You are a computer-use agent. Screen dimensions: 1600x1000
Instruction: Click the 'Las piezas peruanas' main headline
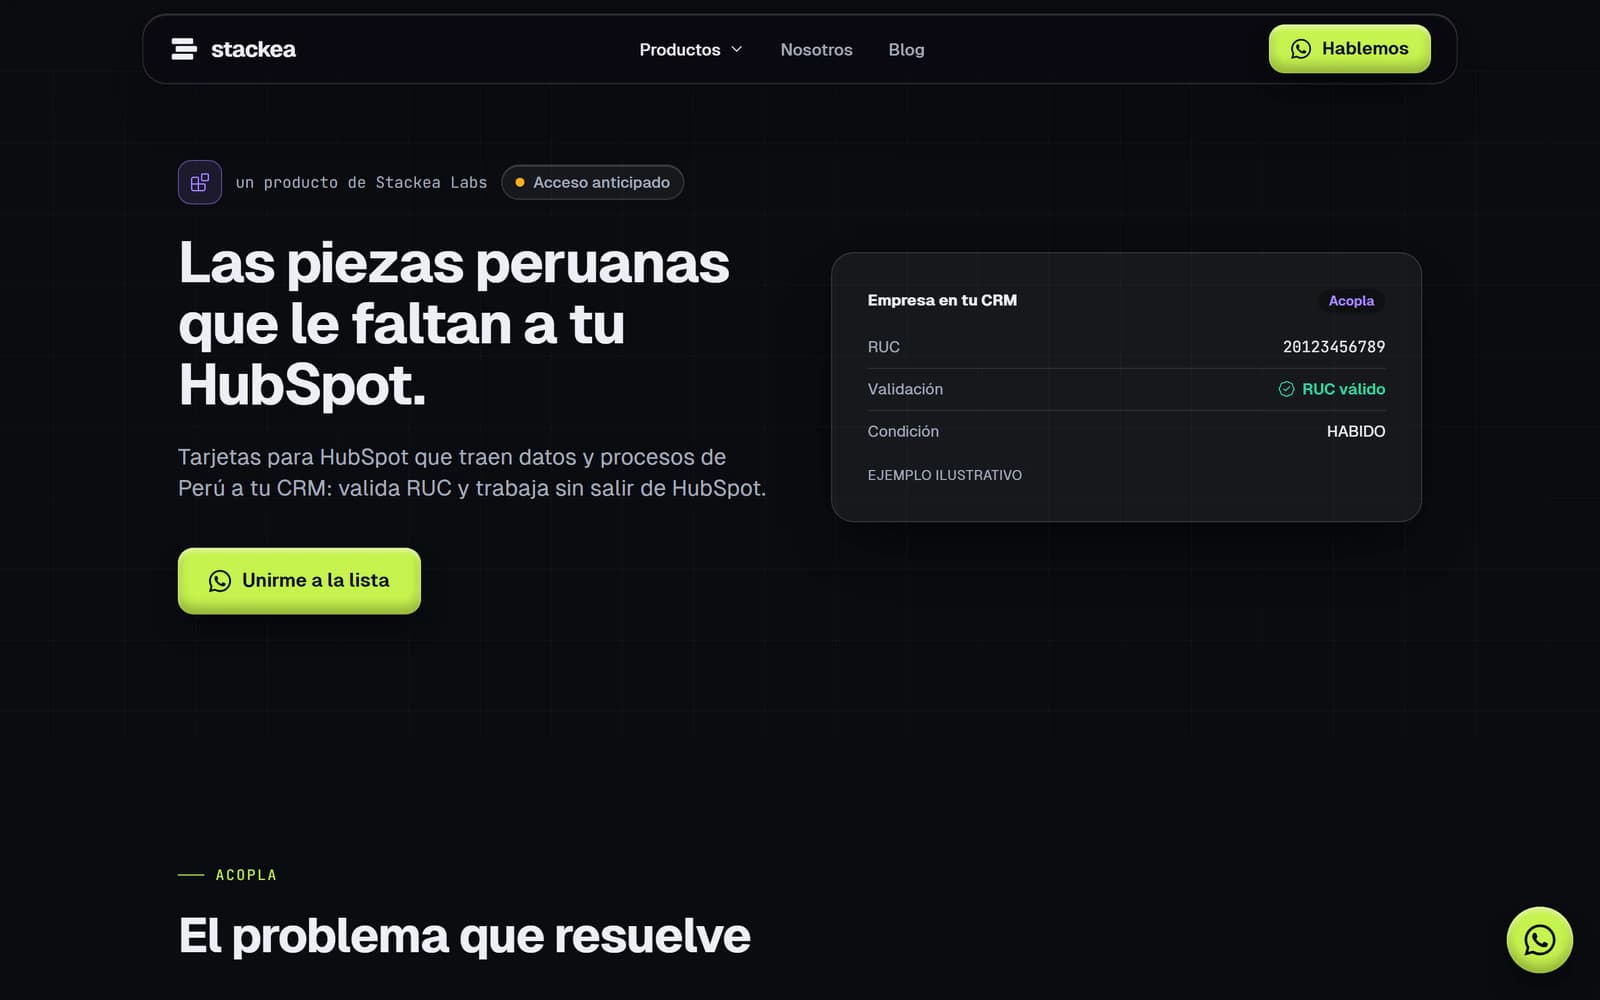(x=454, y=324)
